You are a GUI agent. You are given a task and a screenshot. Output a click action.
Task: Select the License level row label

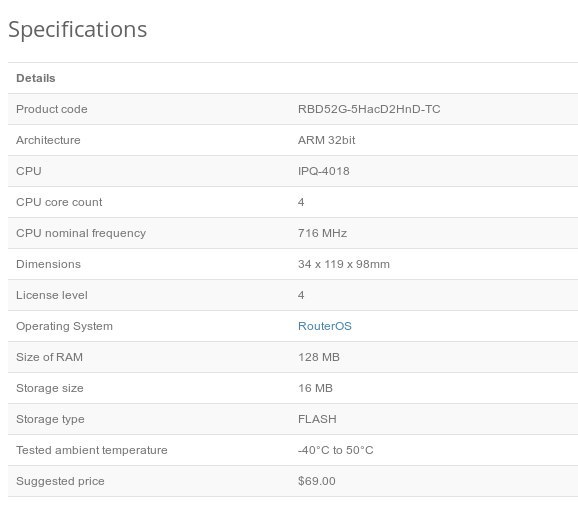(x=52, y=295)
